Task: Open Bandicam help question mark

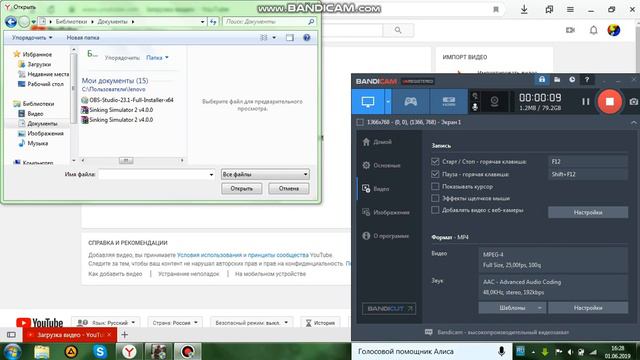Action: coord(587,80)
